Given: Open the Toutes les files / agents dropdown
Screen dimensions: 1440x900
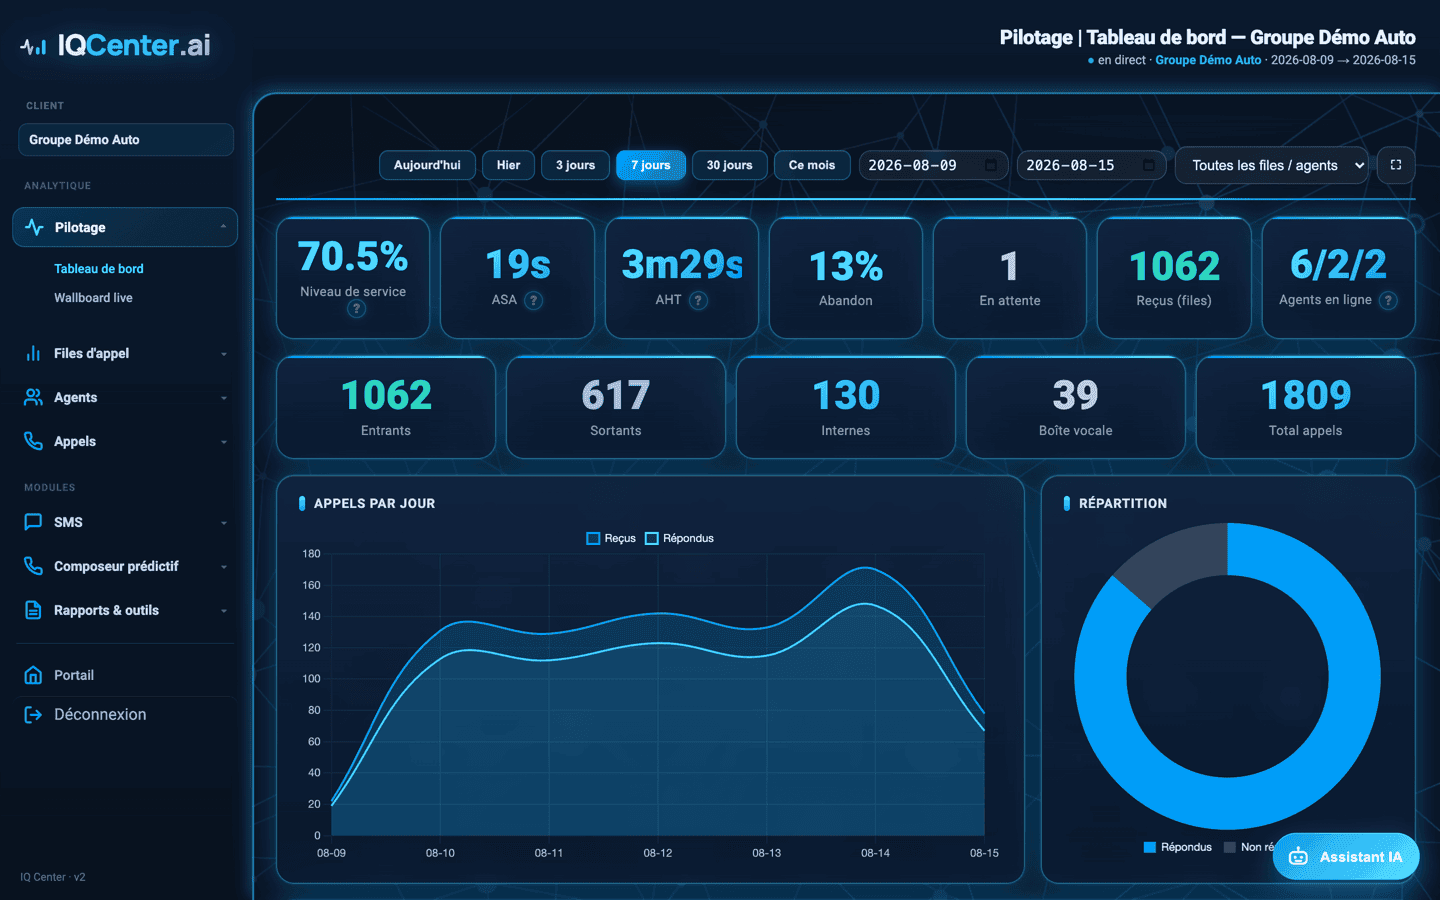Looking at the screenshot, I should (1272, 165).
